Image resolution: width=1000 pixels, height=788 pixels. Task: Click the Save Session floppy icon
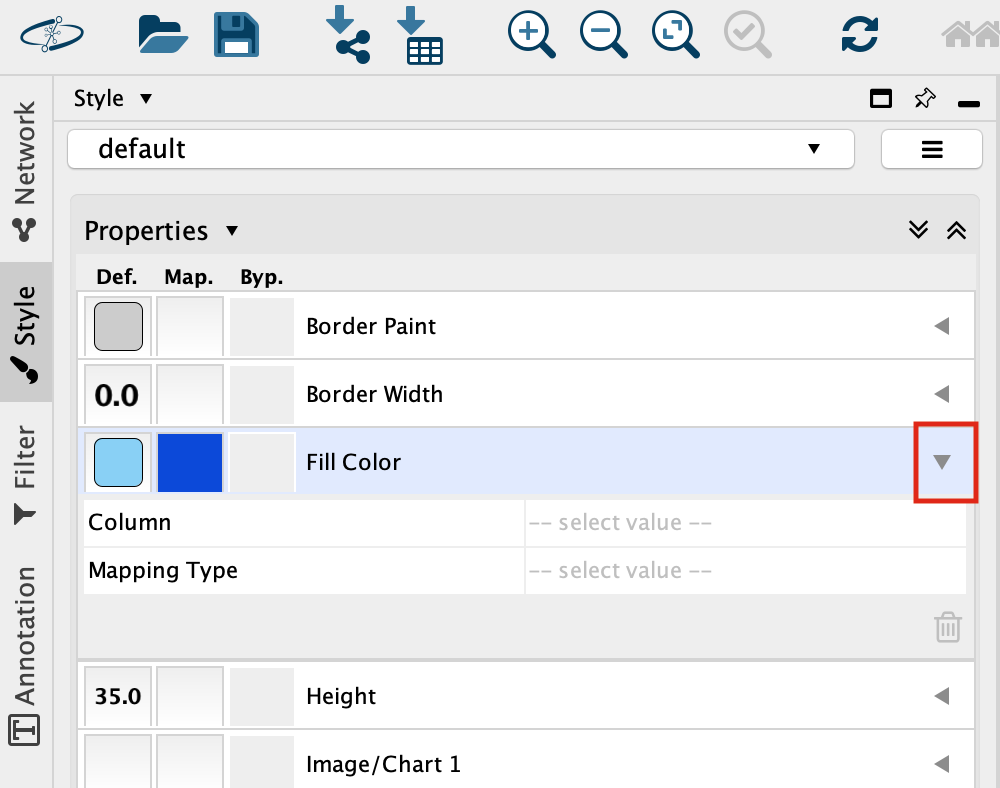tap(237, 33)
